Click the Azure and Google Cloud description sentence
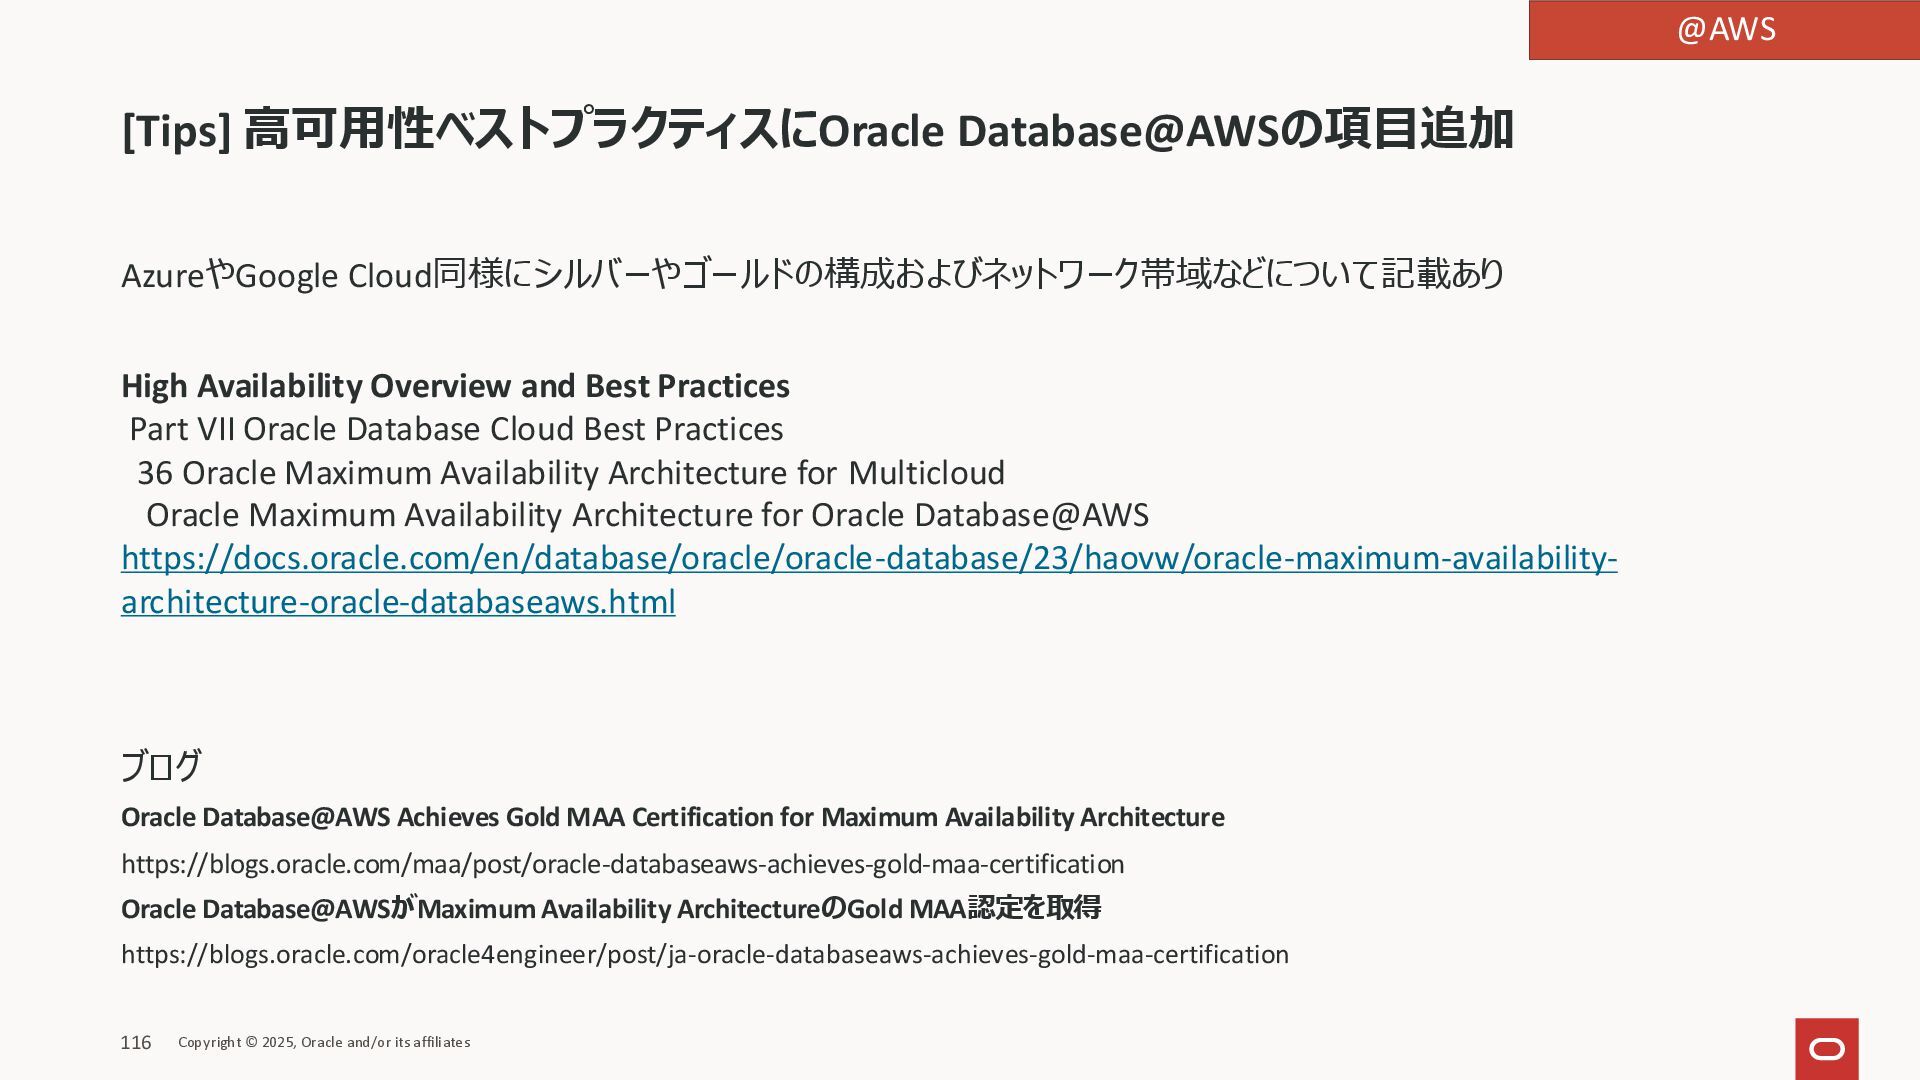 click(812, 274)
